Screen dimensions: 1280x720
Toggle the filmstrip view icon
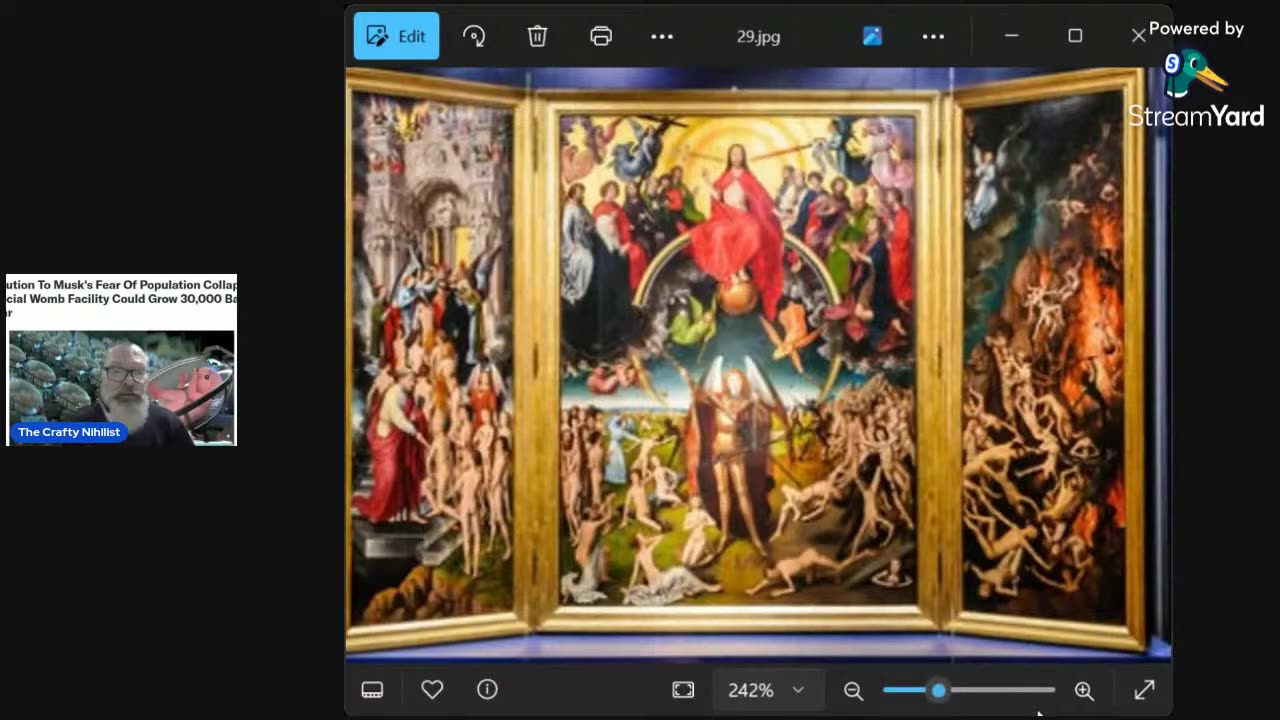point(372,690)
